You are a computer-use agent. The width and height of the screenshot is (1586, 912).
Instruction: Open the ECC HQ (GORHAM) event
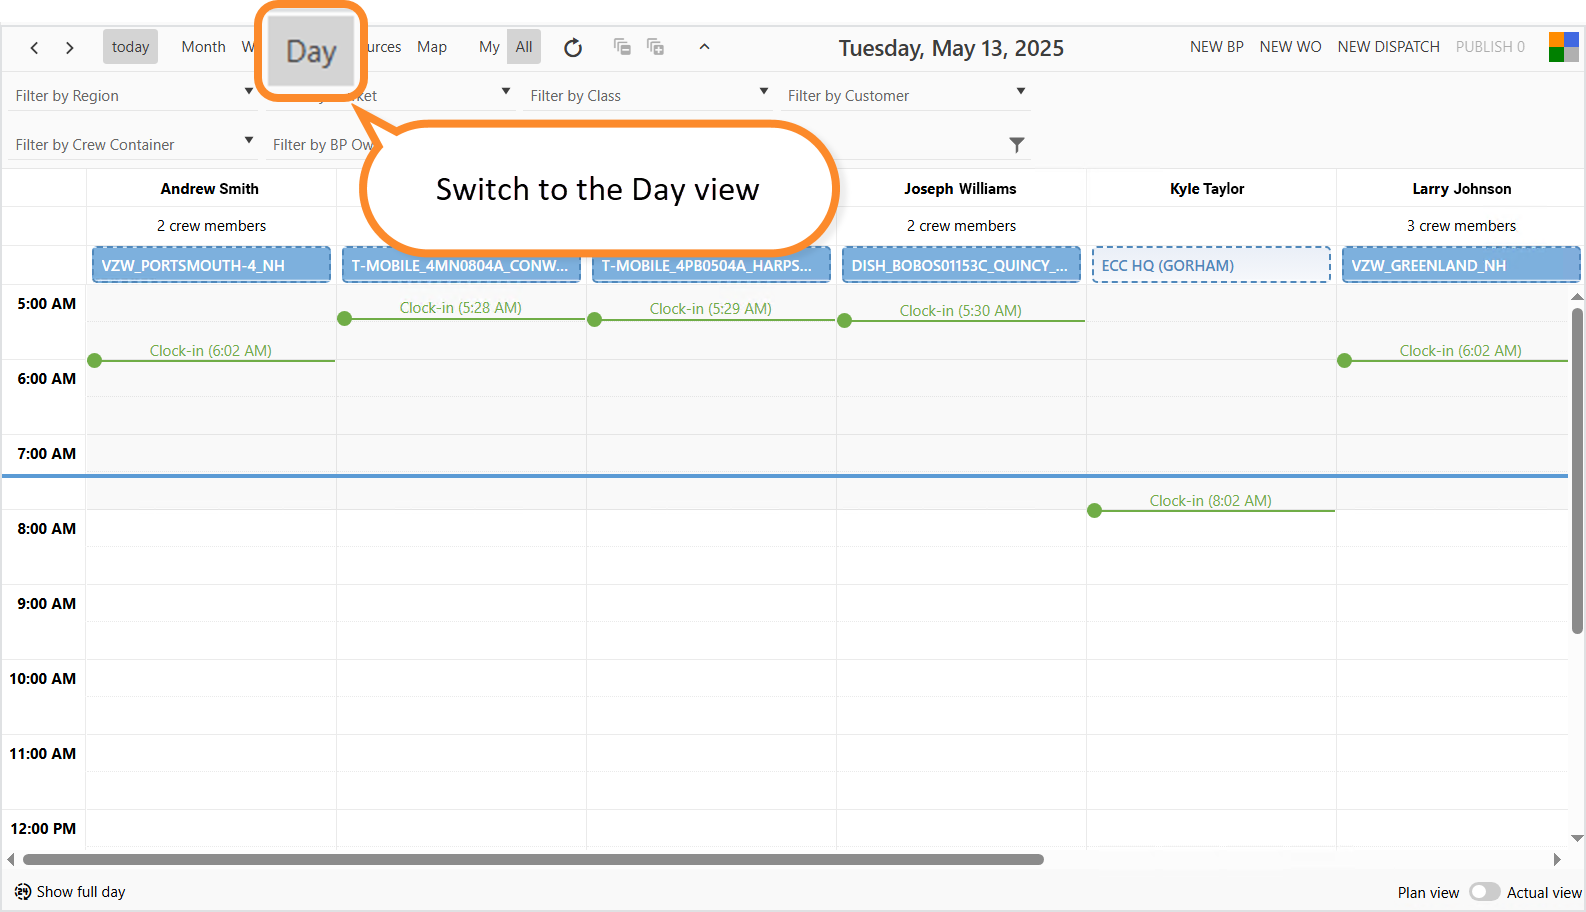pos(1211,265)
